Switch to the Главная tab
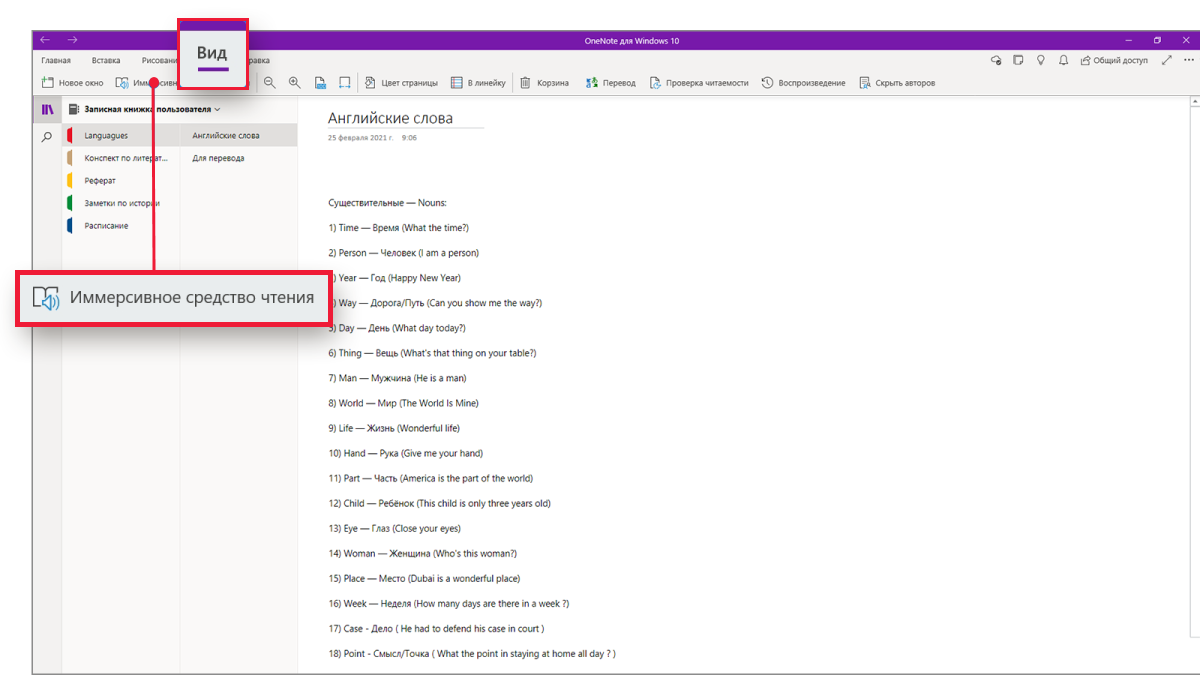Viewport: 1200px width, 675px height. [56, 60]
